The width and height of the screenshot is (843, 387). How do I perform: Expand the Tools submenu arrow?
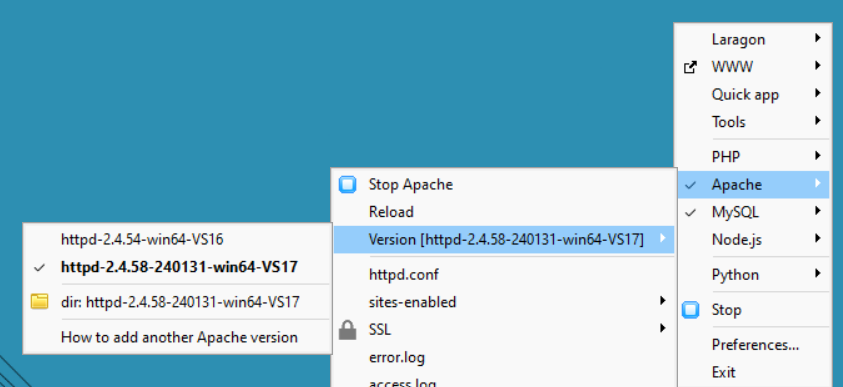(818, 120)
